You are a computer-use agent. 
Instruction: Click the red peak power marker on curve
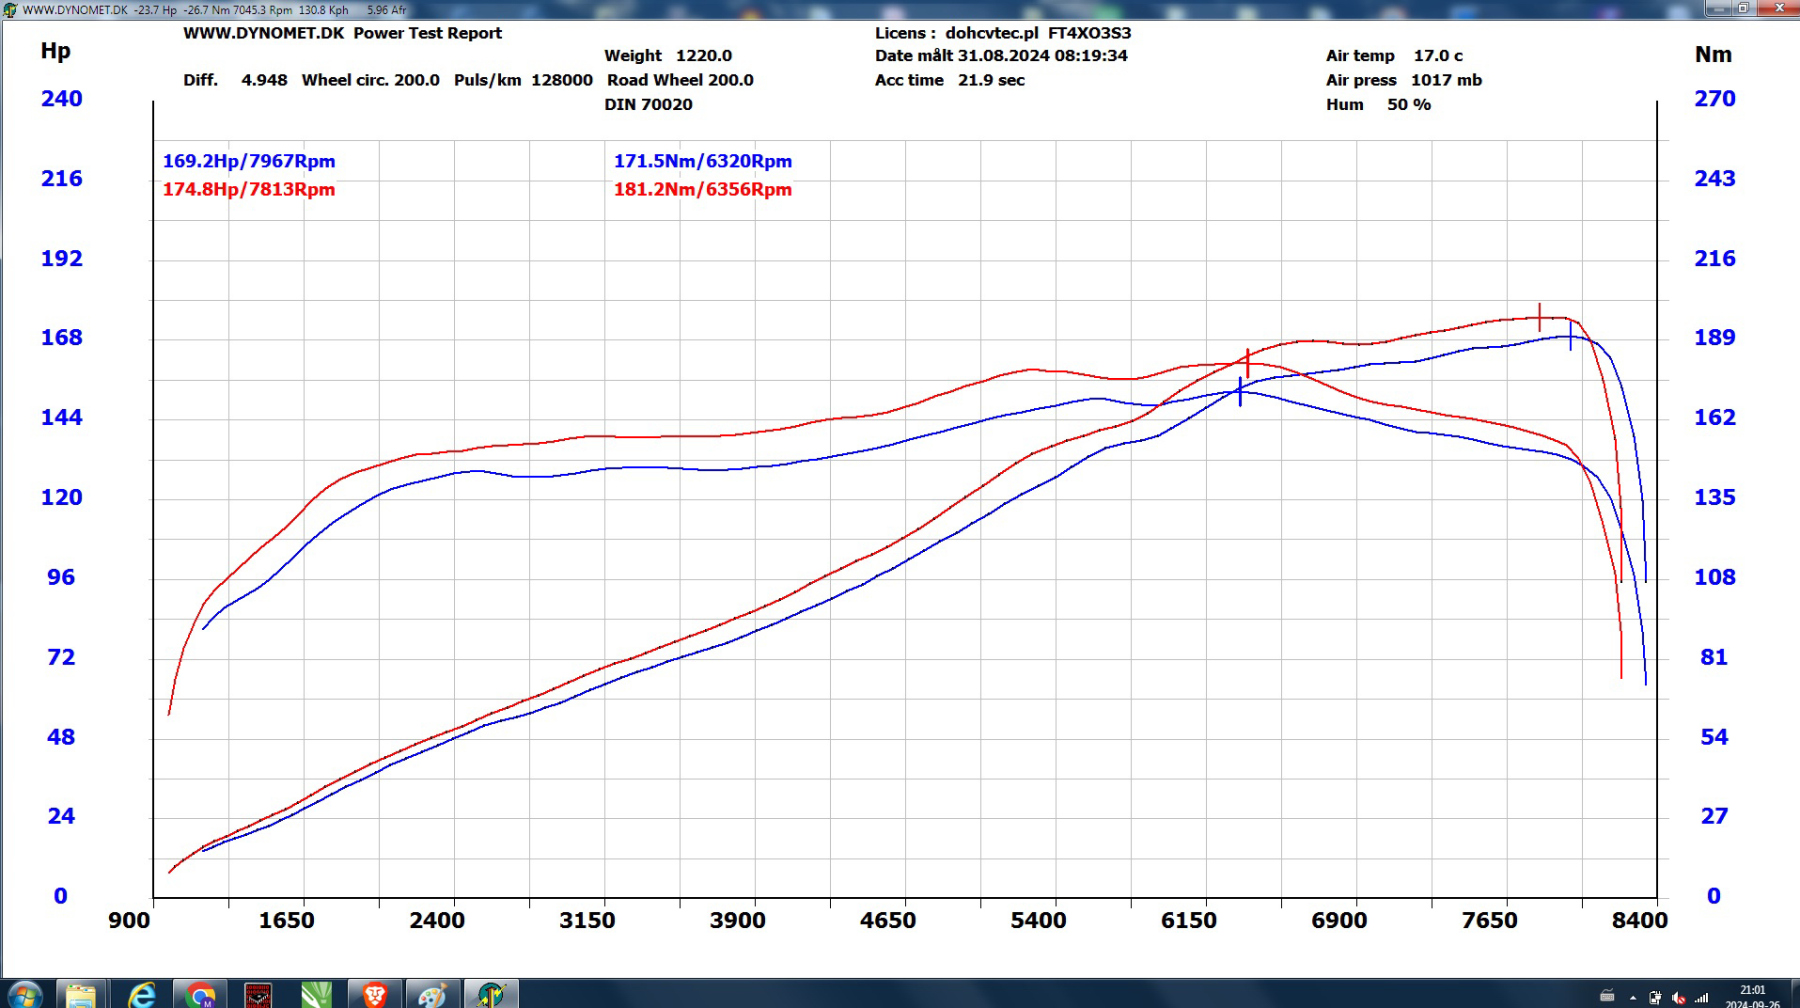[x=1539, y=318]
